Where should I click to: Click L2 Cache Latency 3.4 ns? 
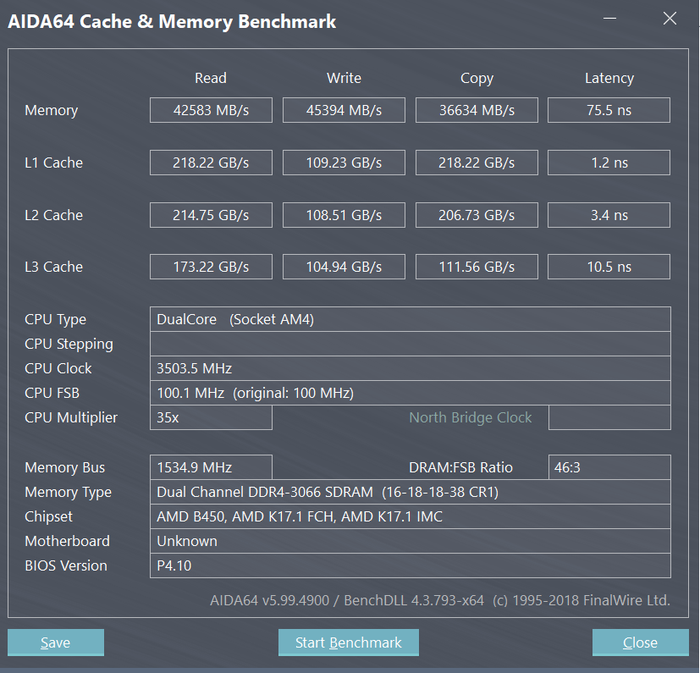pos(609,215)
